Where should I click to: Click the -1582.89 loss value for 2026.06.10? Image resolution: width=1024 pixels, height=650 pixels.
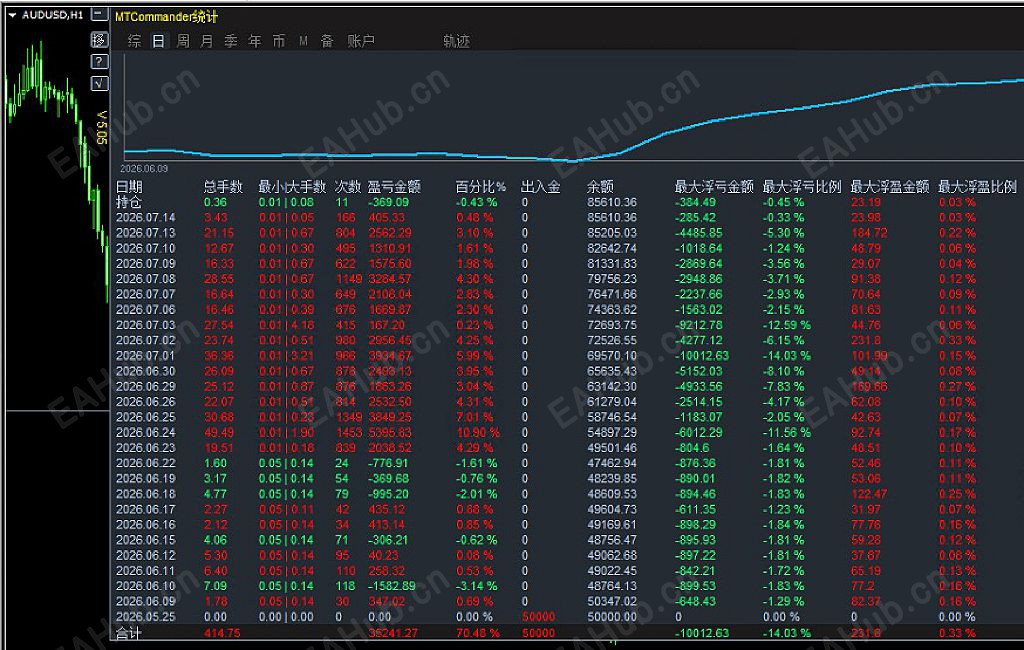tap(391, 586)
